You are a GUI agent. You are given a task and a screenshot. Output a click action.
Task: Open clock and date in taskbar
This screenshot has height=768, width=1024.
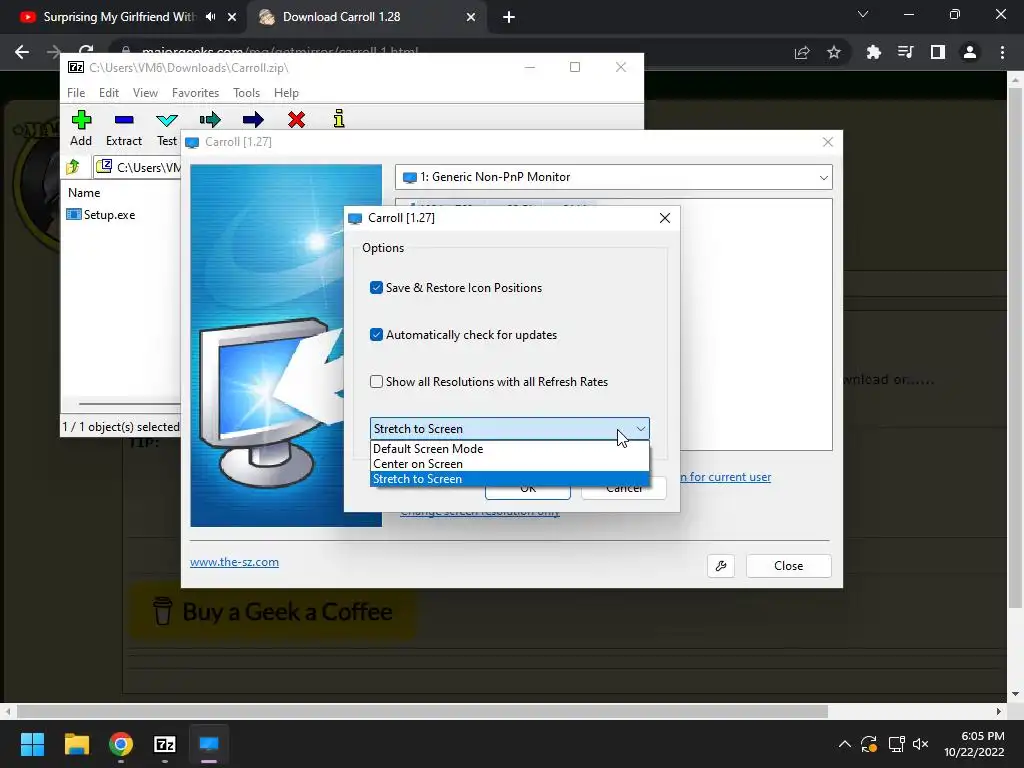point(974,744)
